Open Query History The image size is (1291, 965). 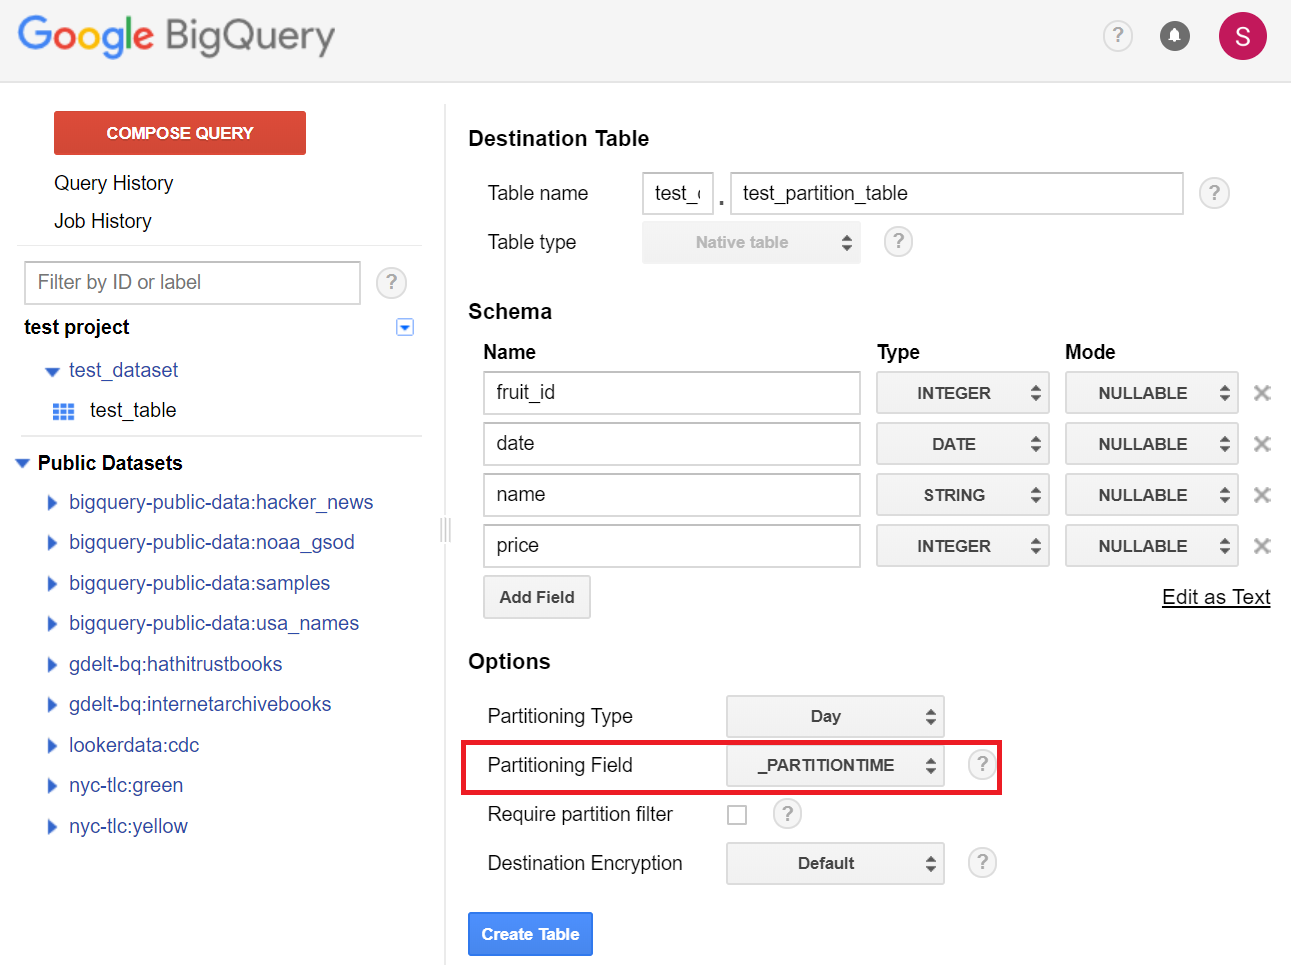[x=113, y=183]
